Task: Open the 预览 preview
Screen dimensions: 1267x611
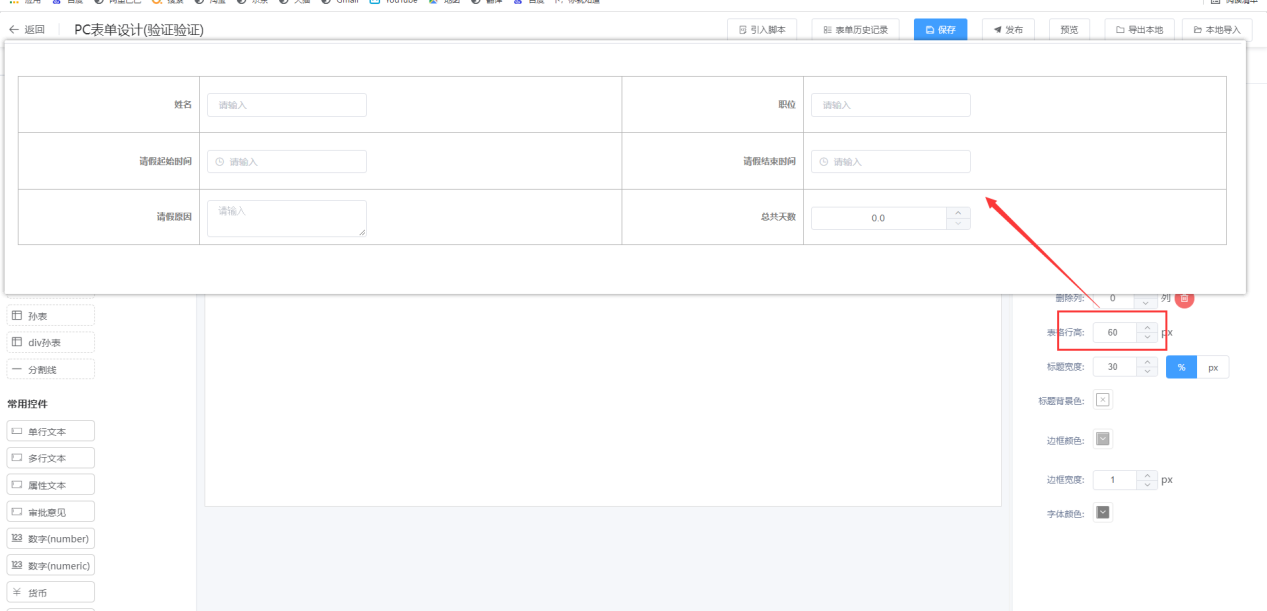Action: [1069, 30]
